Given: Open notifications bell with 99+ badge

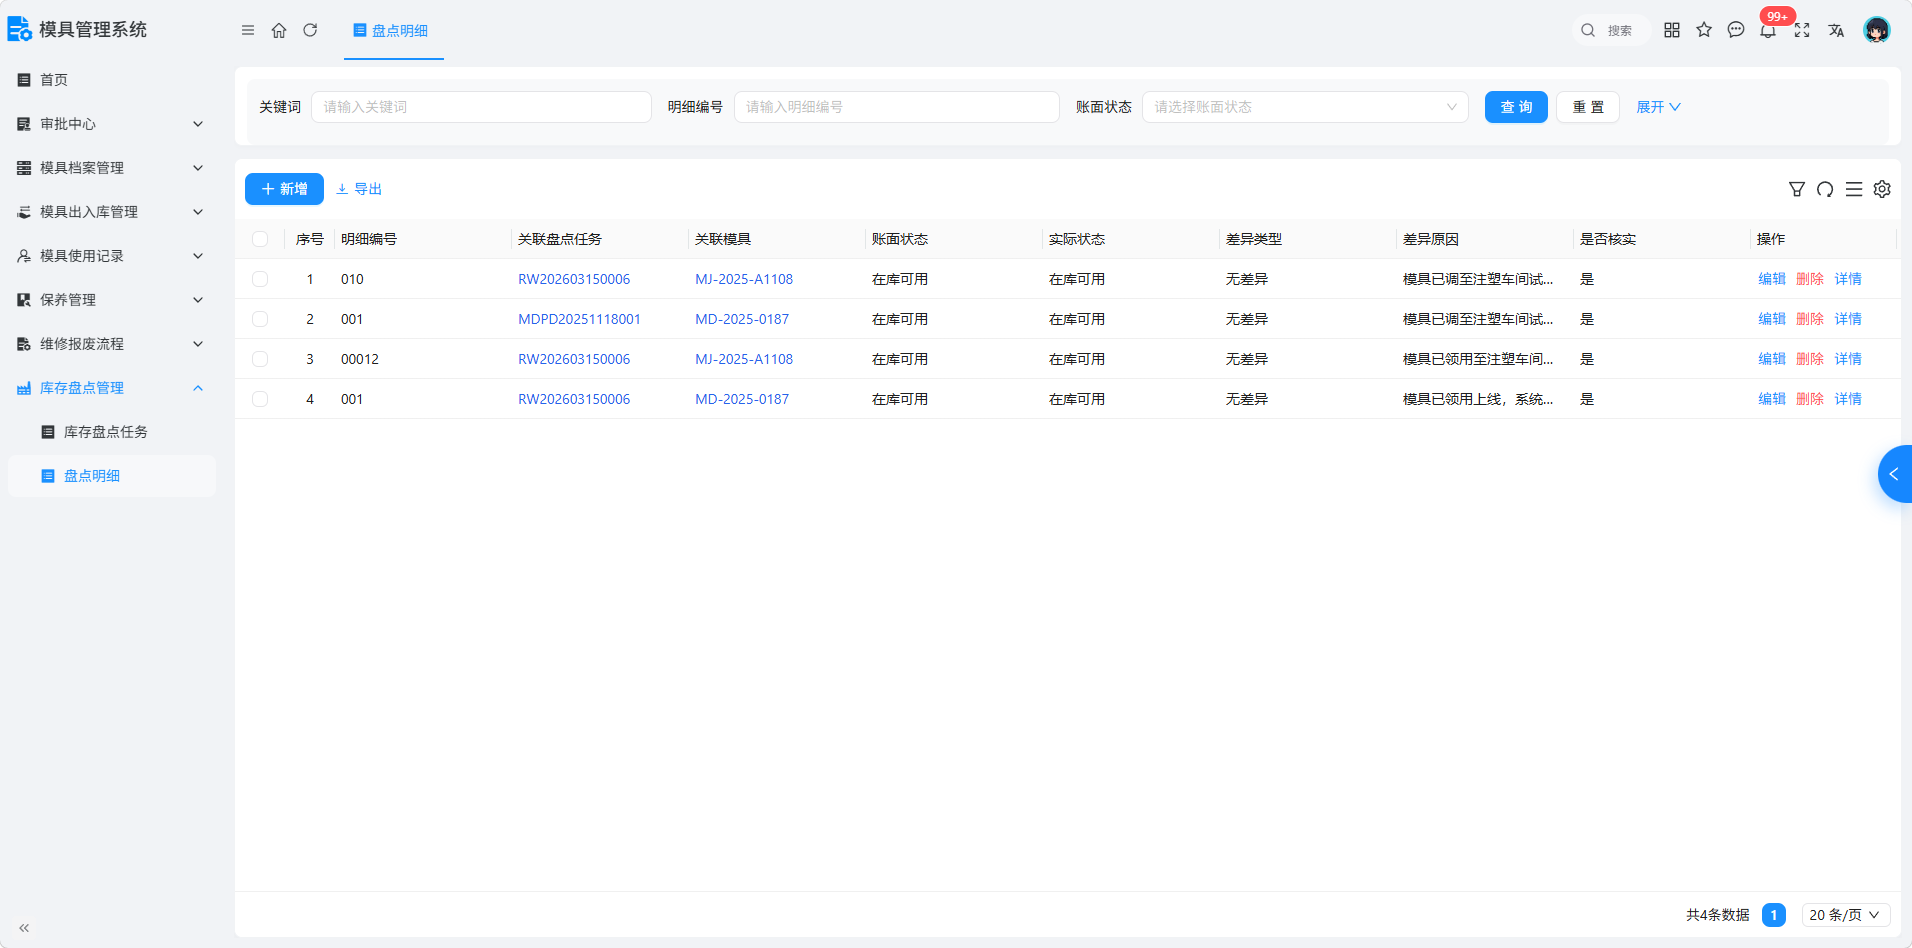Looking at the screenshot, I should tap(1769, 30).
